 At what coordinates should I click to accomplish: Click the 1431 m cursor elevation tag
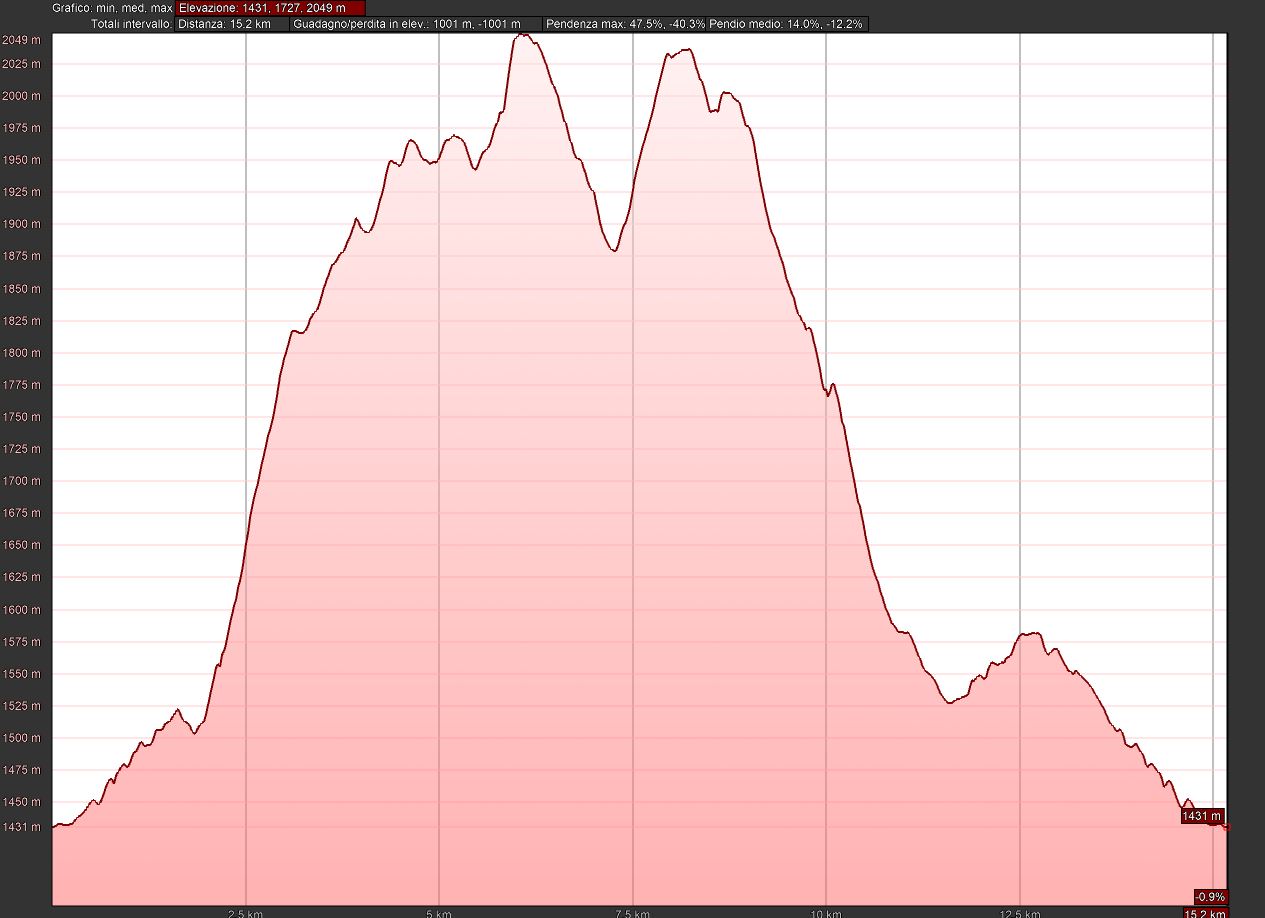1200,817
